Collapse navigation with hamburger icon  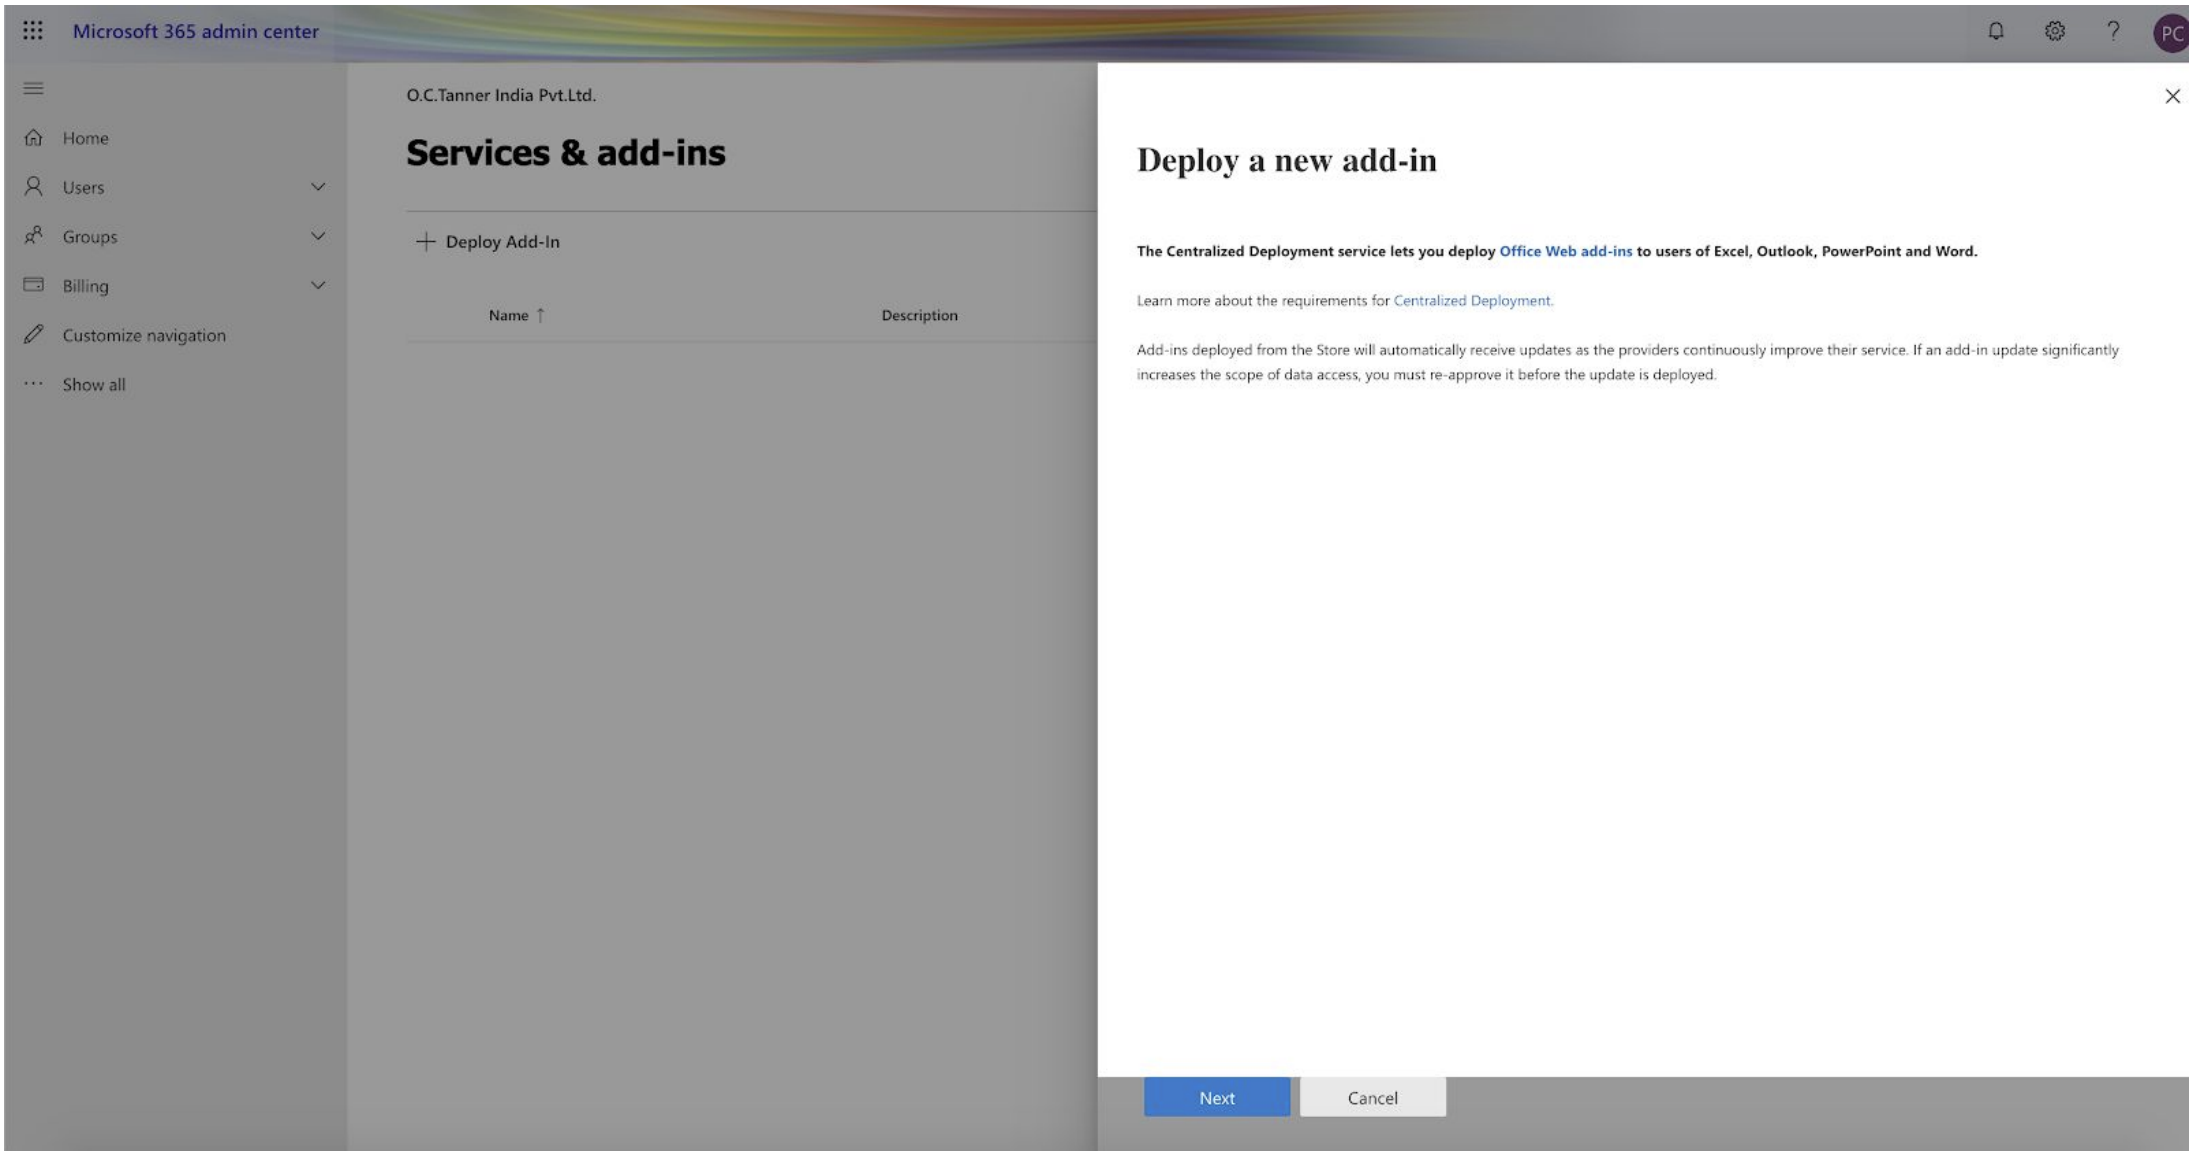(33, 88)
